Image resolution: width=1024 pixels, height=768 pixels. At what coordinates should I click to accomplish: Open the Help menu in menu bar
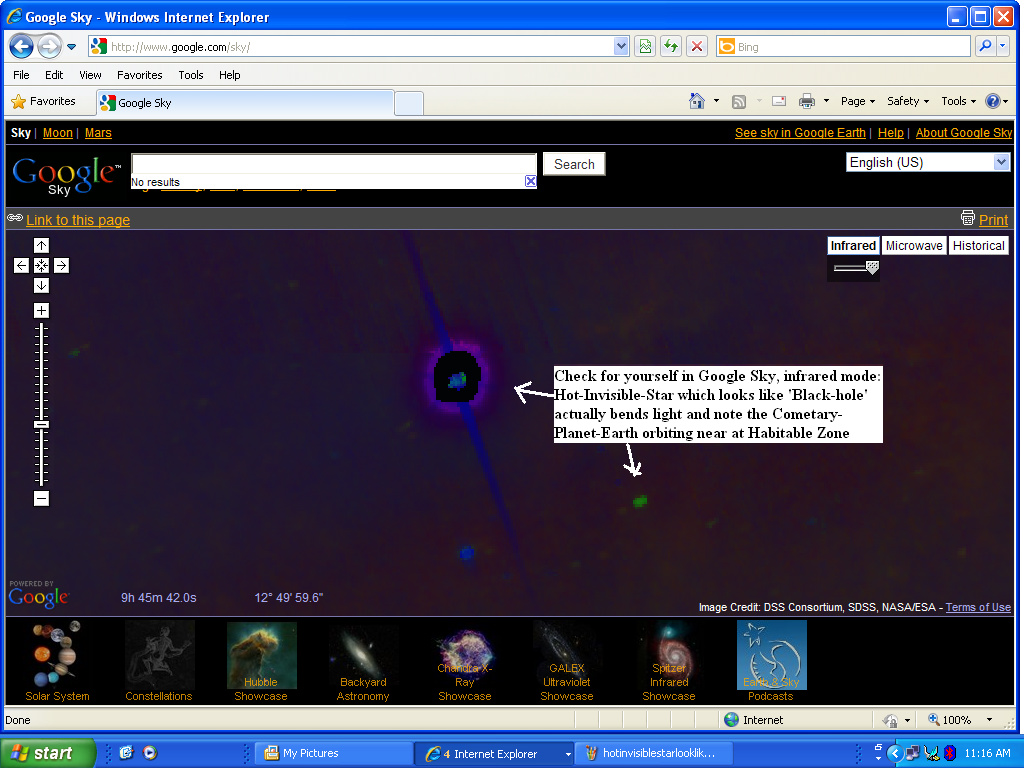[229, 75]
